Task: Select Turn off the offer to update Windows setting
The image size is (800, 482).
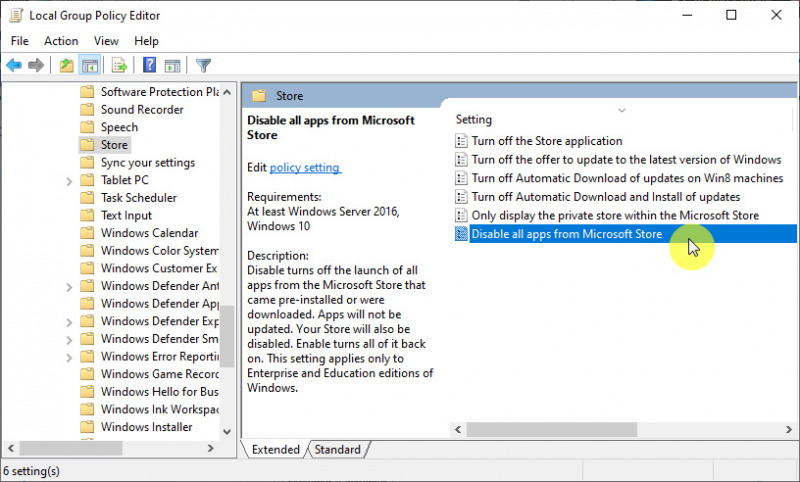Action: (x=626, y=160)
